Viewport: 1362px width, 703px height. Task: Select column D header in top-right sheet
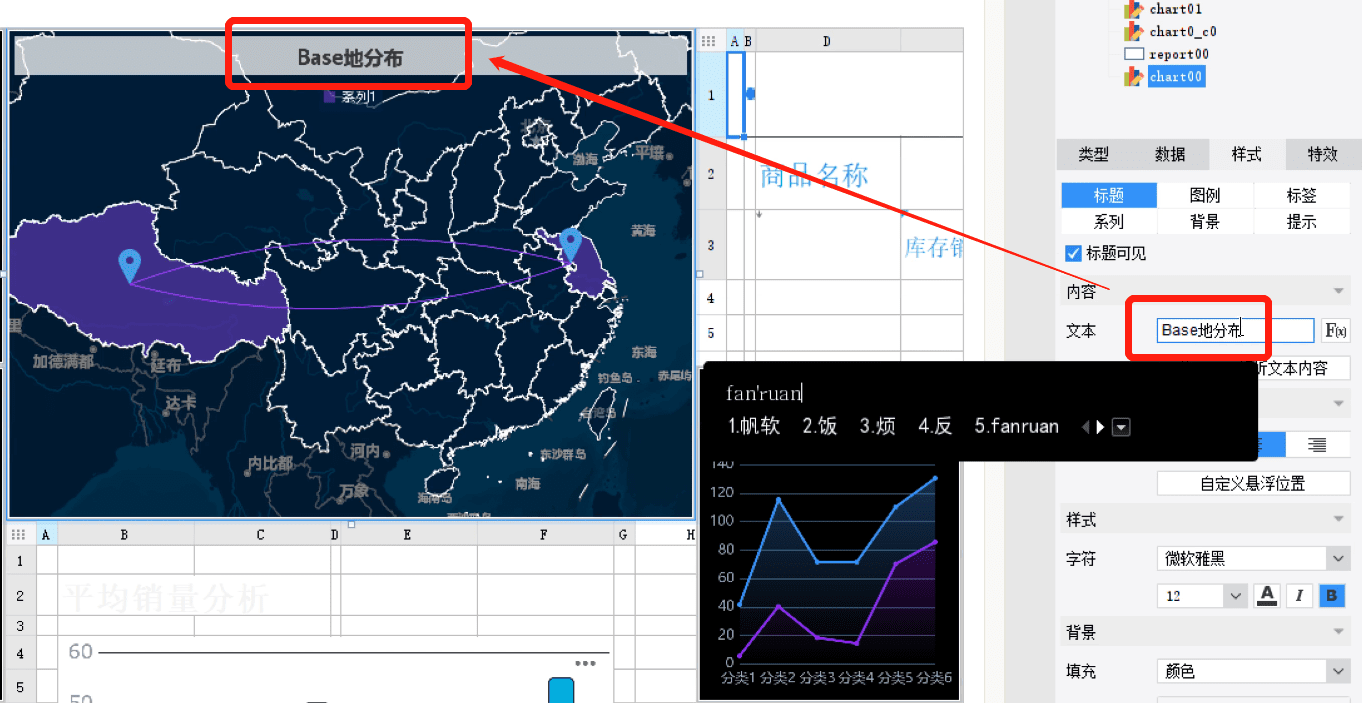tap(827, 41)
